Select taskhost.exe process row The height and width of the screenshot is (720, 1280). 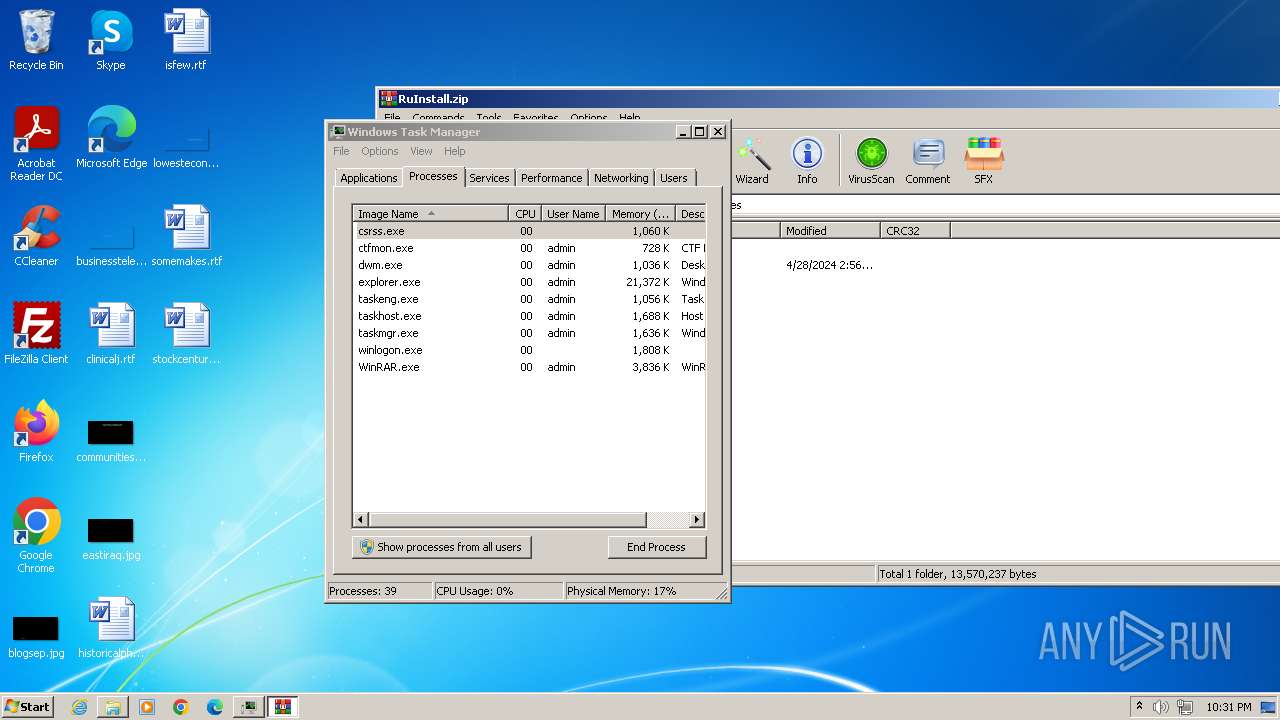click(x=529, y=316)
